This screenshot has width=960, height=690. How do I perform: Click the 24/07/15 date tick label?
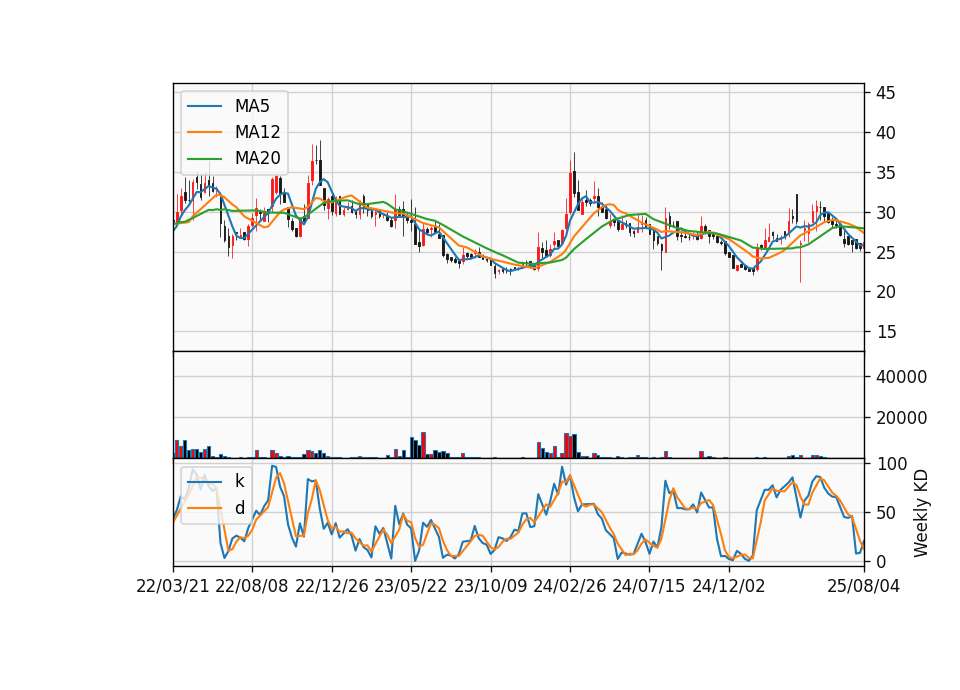pos(649,586)
